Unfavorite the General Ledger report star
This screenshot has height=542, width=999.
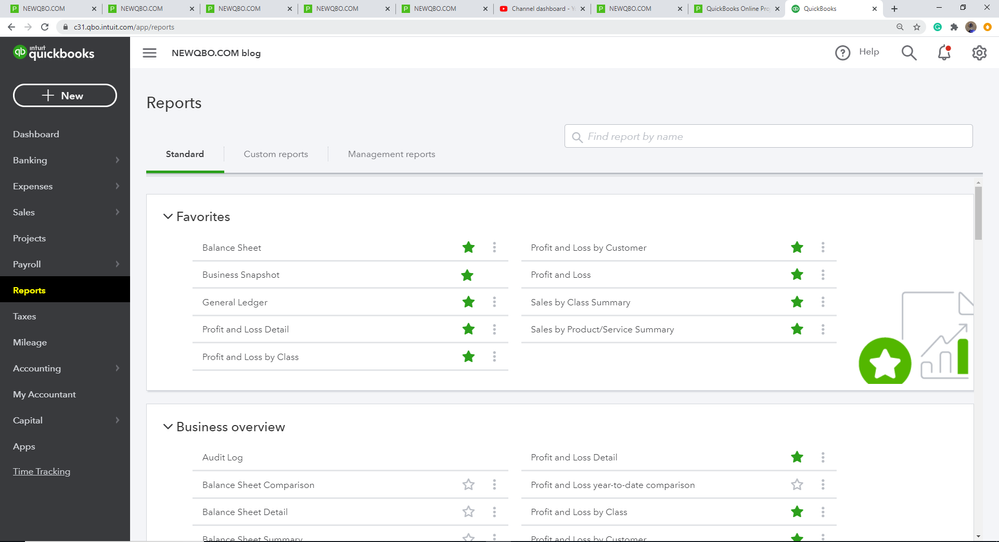point(468,302)
